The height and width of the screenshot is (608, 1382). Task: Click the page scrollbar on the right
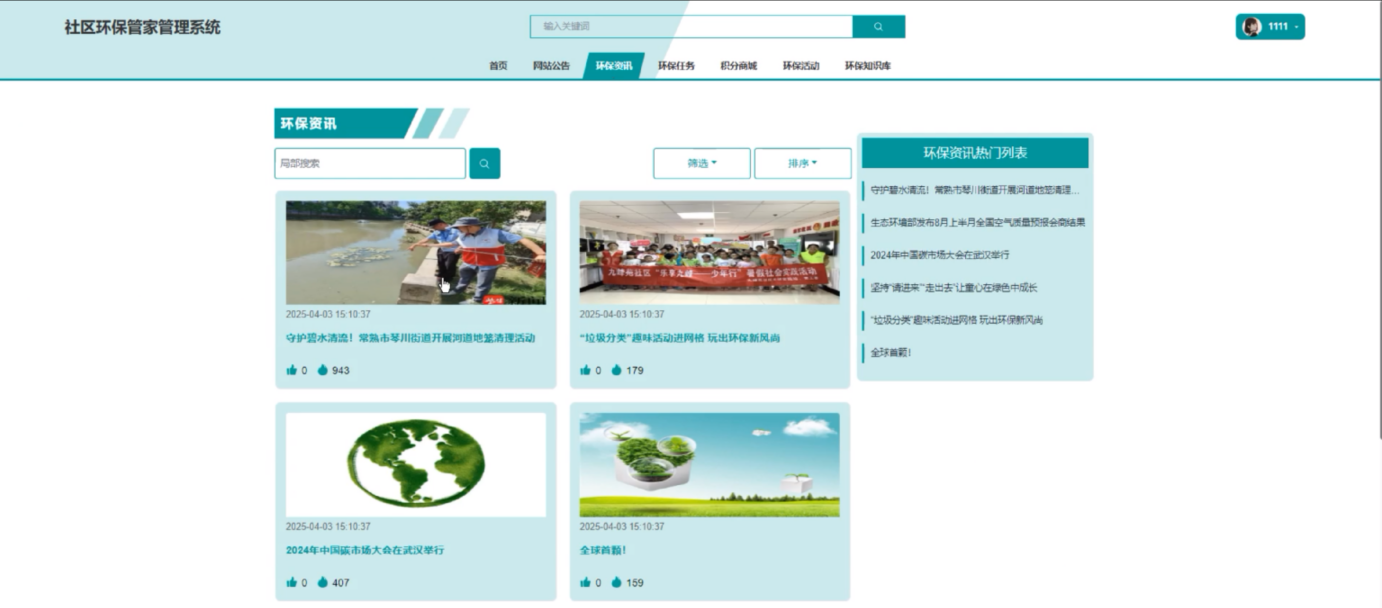tap(1378, 220)
